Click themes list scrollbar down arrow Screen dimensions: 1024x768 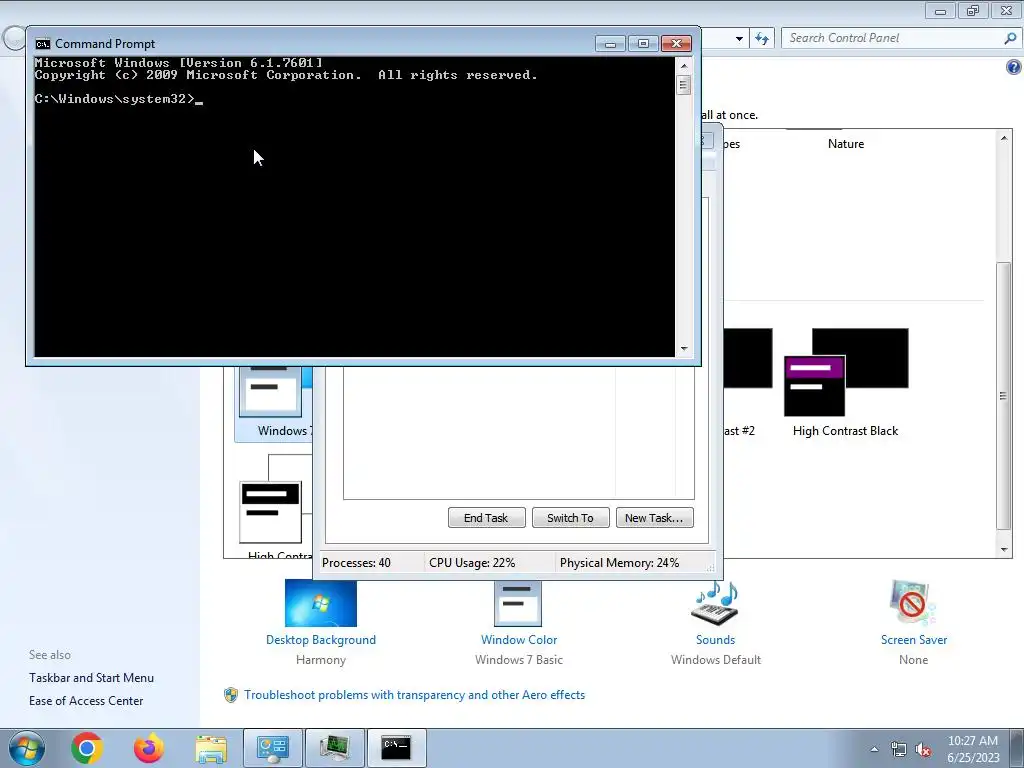pos(1004,550)
